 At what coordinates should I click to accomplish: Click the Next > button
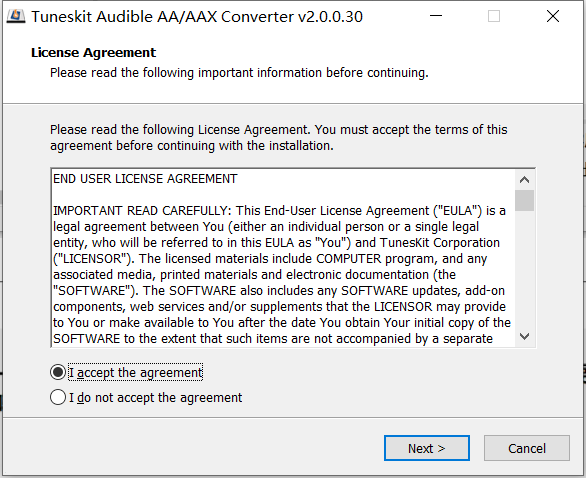pos(427,448)
